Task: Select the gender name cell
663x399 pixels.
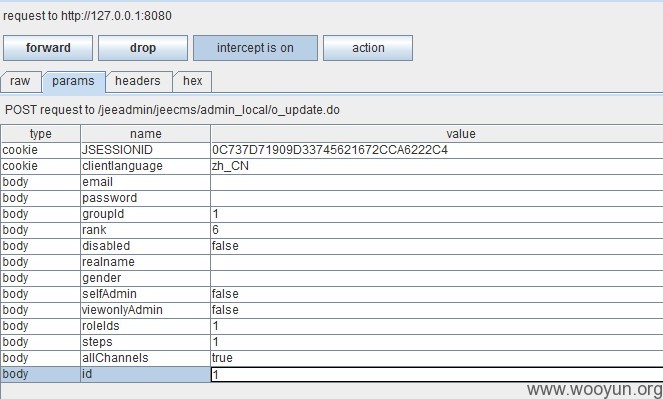Action: pos(145,279)
